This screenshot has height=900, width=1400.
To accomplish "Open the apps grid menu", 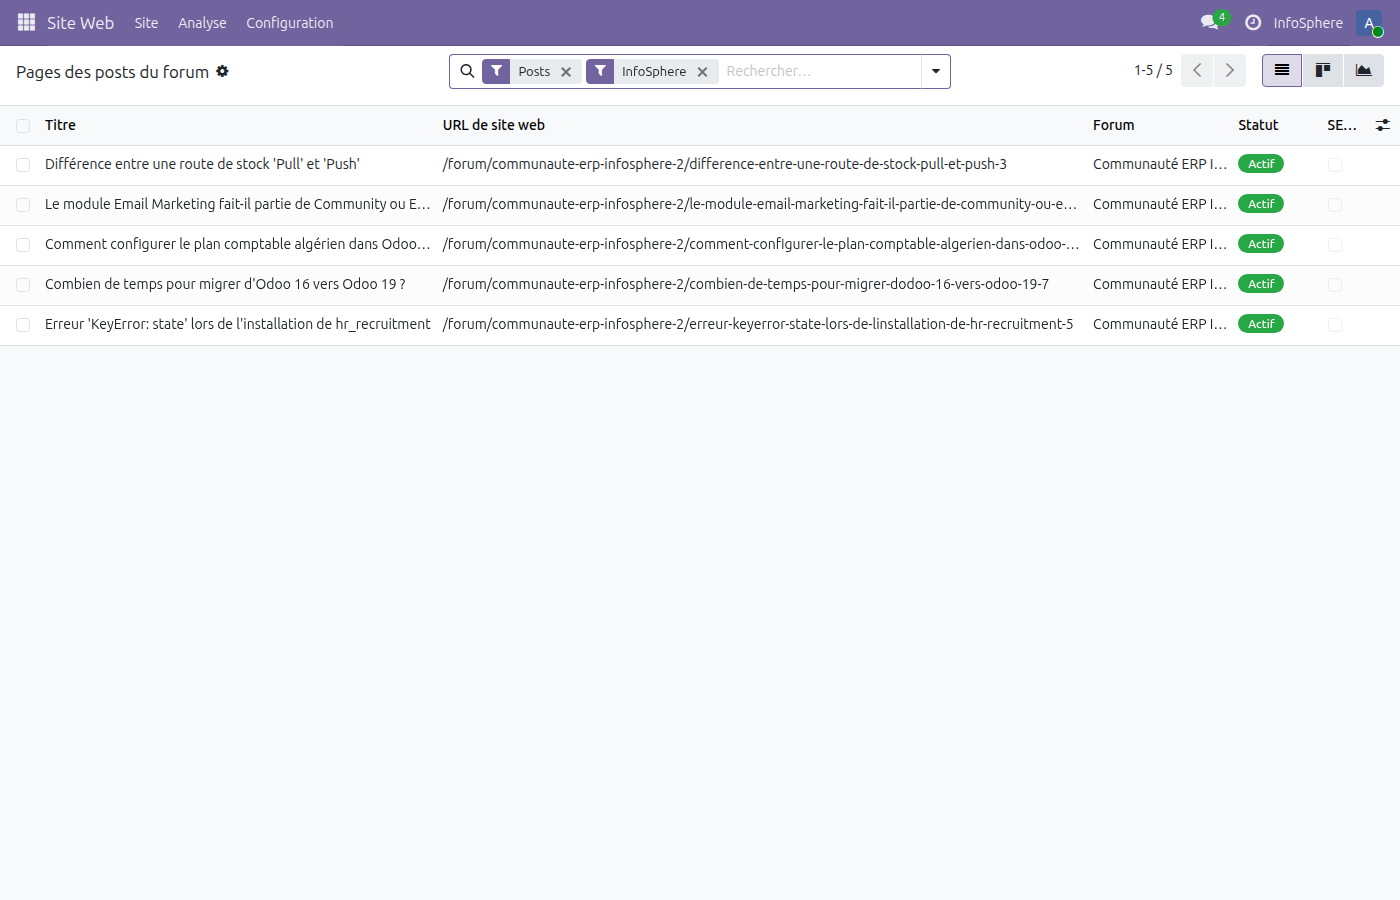I will 26,22.
